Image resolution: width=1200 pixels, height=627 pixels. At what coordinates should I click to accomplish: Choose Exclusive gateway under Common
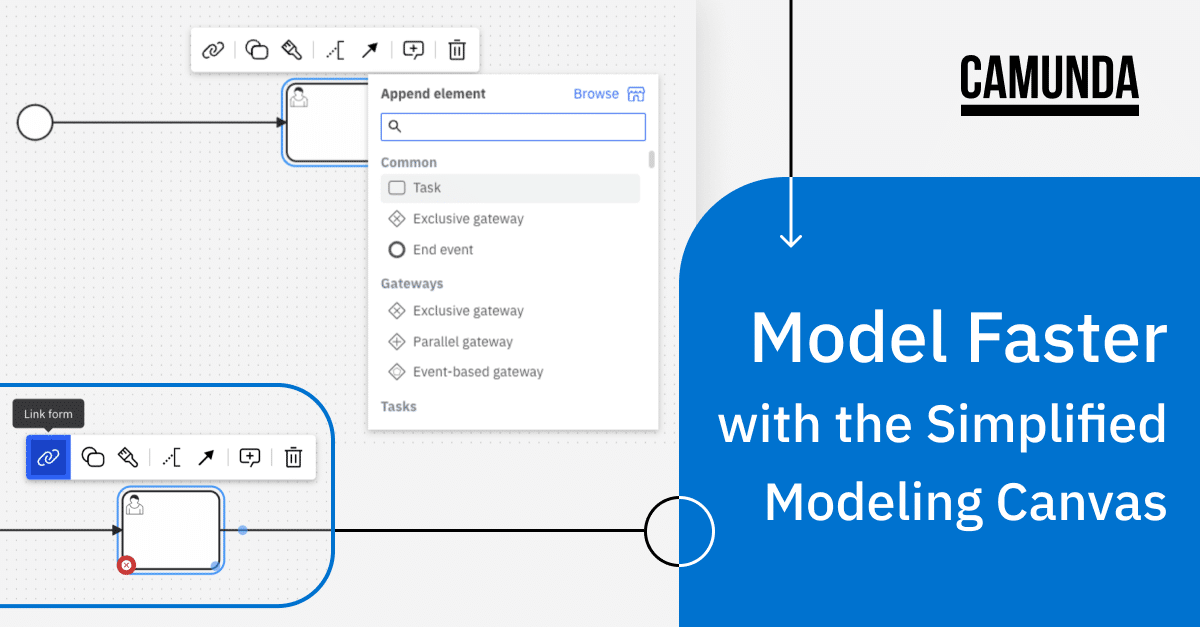(510, 219)
